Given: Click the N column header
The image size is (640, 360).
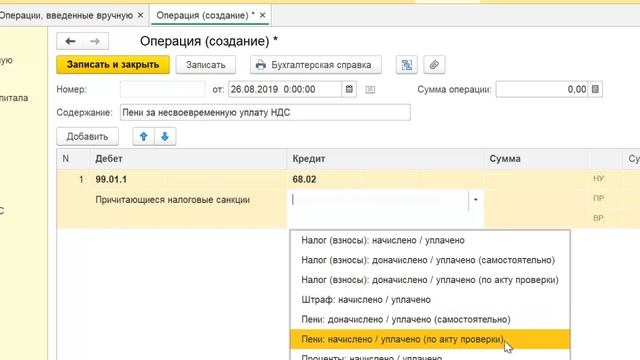Looking at the screenshot, I should click(73, 159).
